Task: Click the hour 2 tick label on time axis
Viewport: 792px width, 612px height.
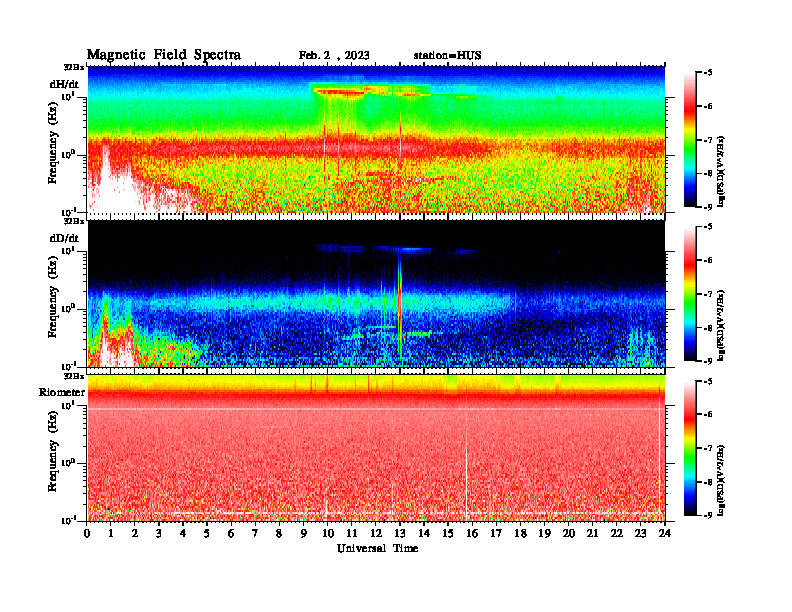Action: (135, 534)
